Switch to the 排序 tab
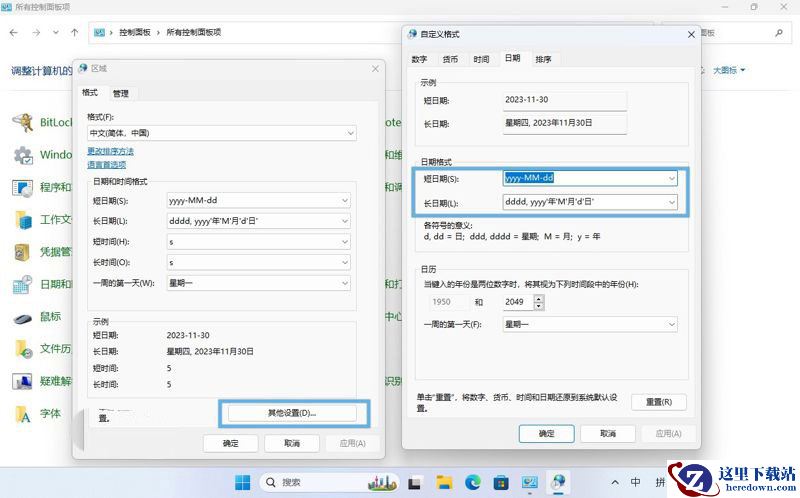 pos(543,59)
